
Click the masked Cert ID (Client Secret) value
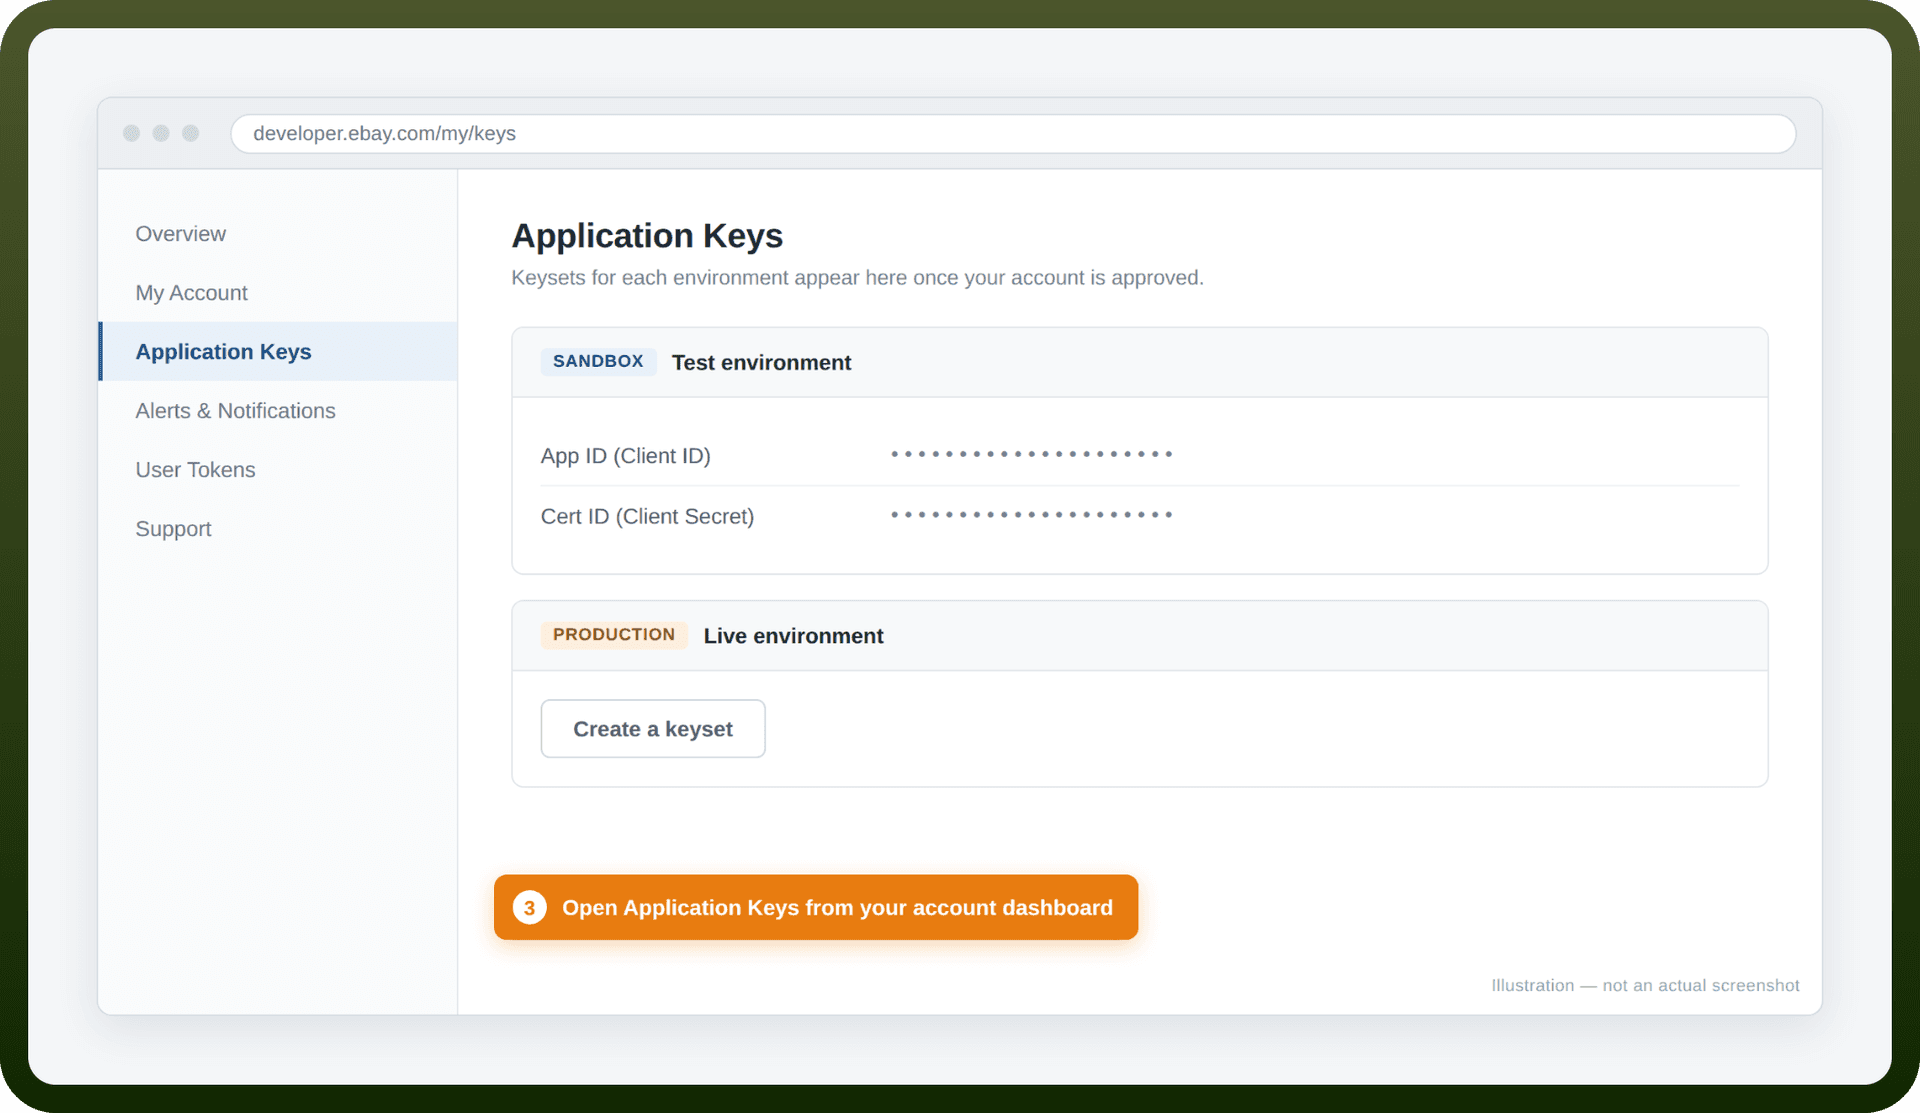[1031, 516]
